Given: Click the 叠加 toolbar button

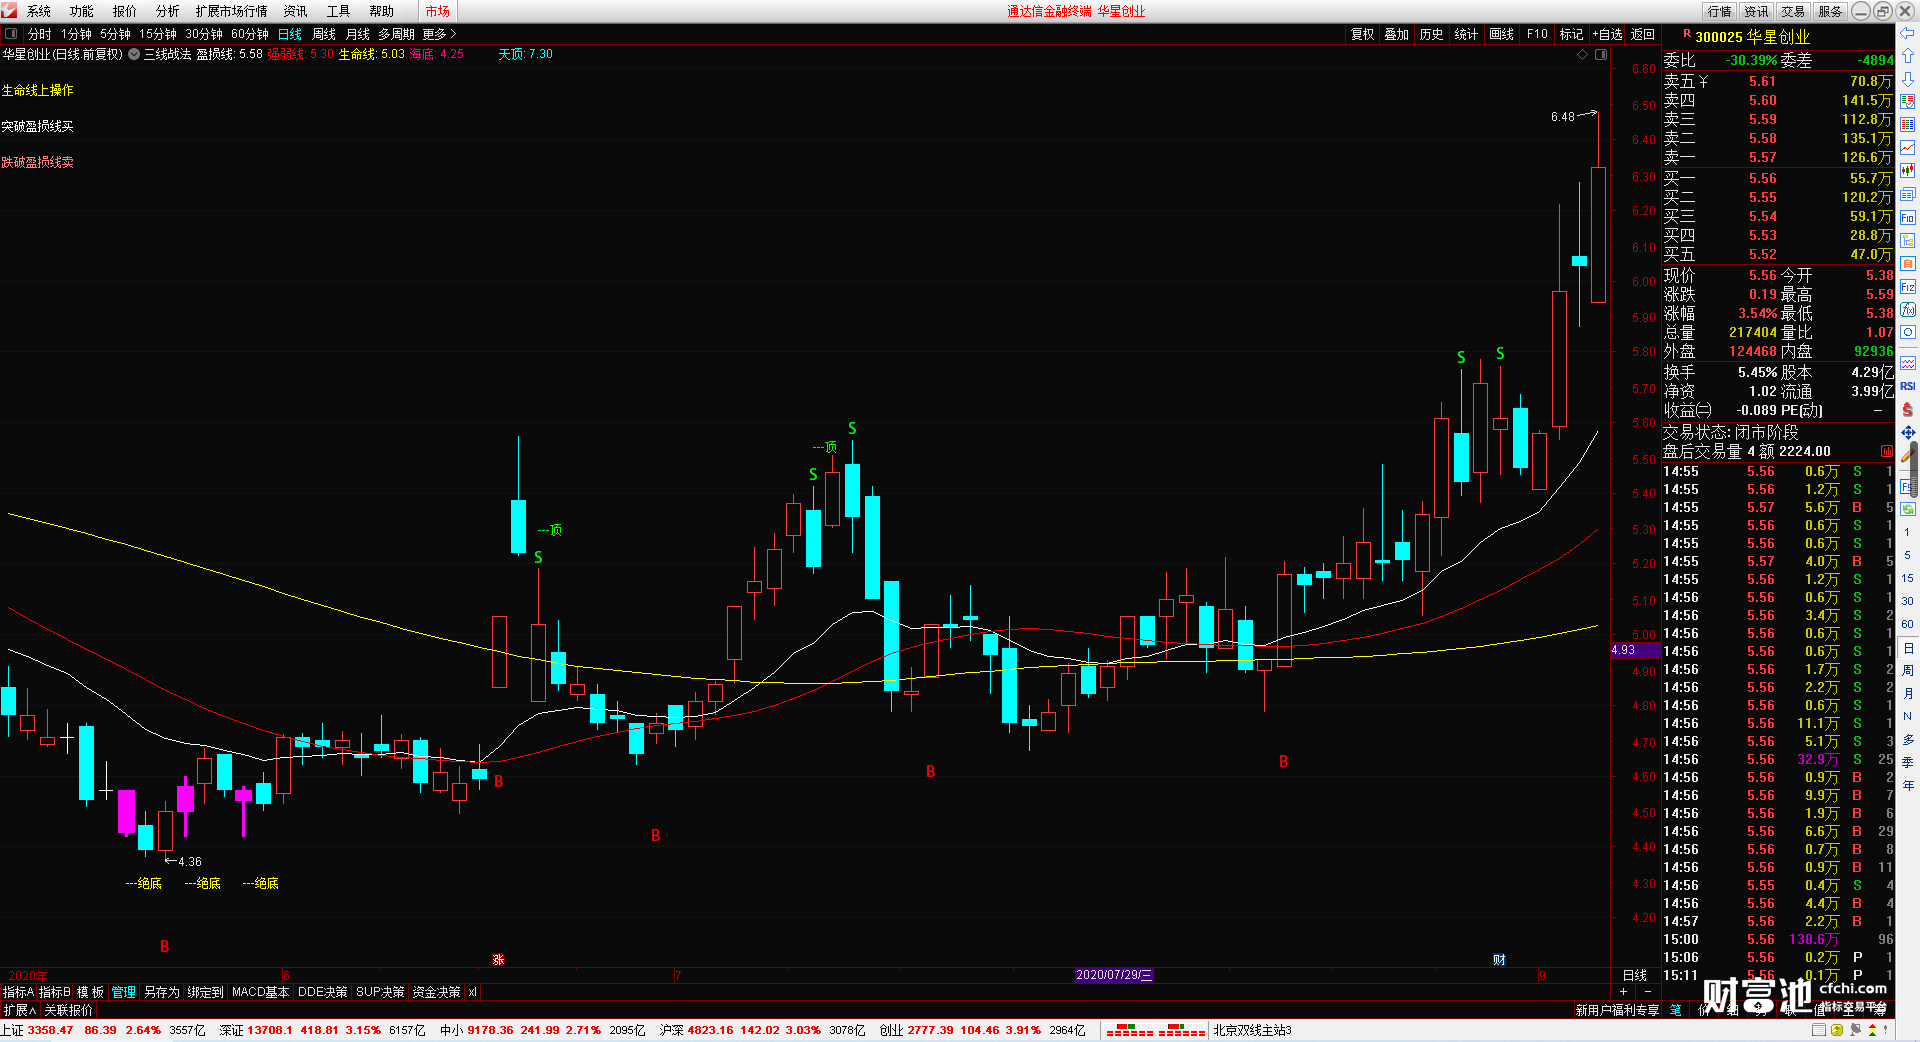Looking at the screenshot, I should 1397,34.
